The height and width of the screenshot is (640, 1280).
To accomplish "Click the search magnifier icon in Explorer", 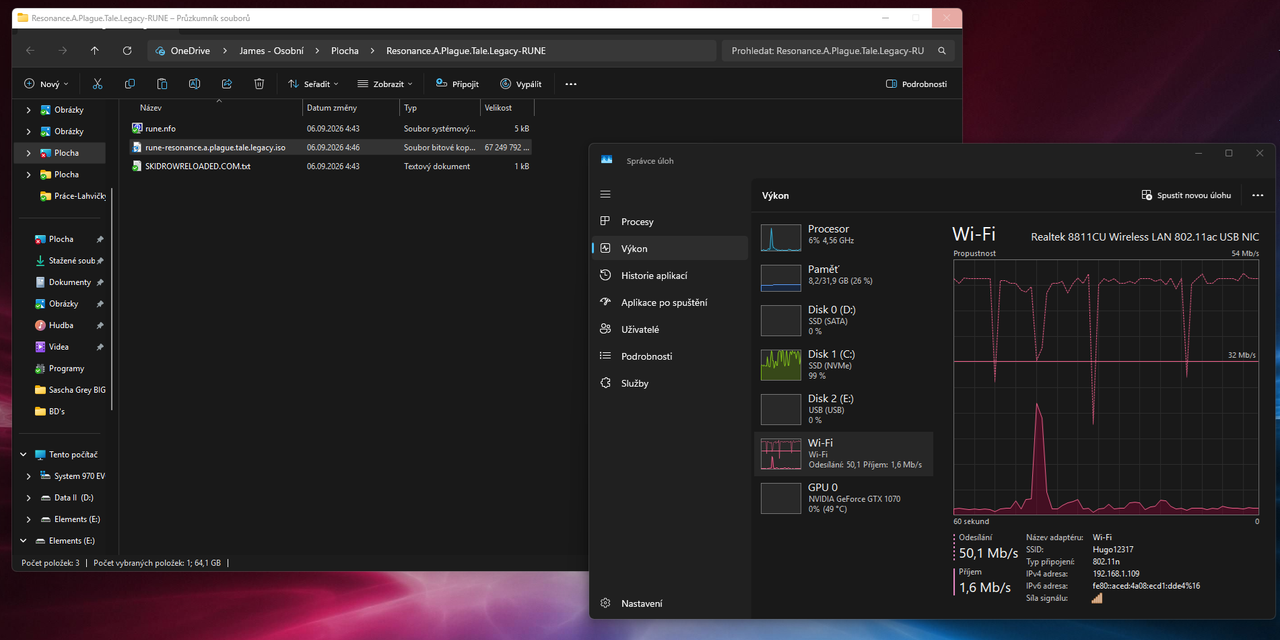I will tap(941, 50).
